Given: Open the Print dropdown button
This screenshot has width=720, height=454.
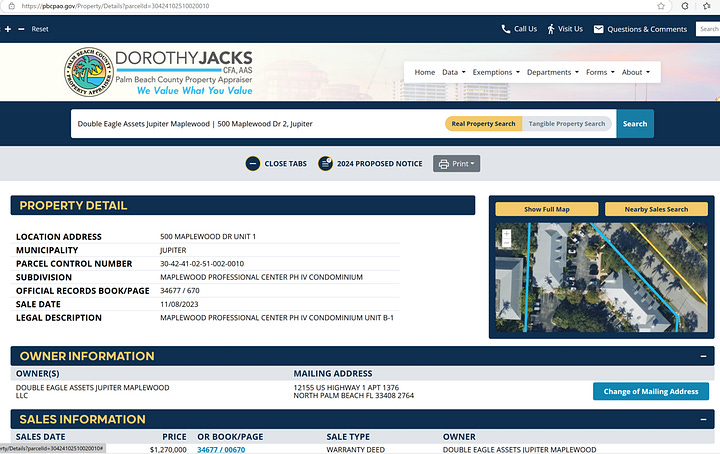Looking at the screenshot, I should [x=456, y=163].
